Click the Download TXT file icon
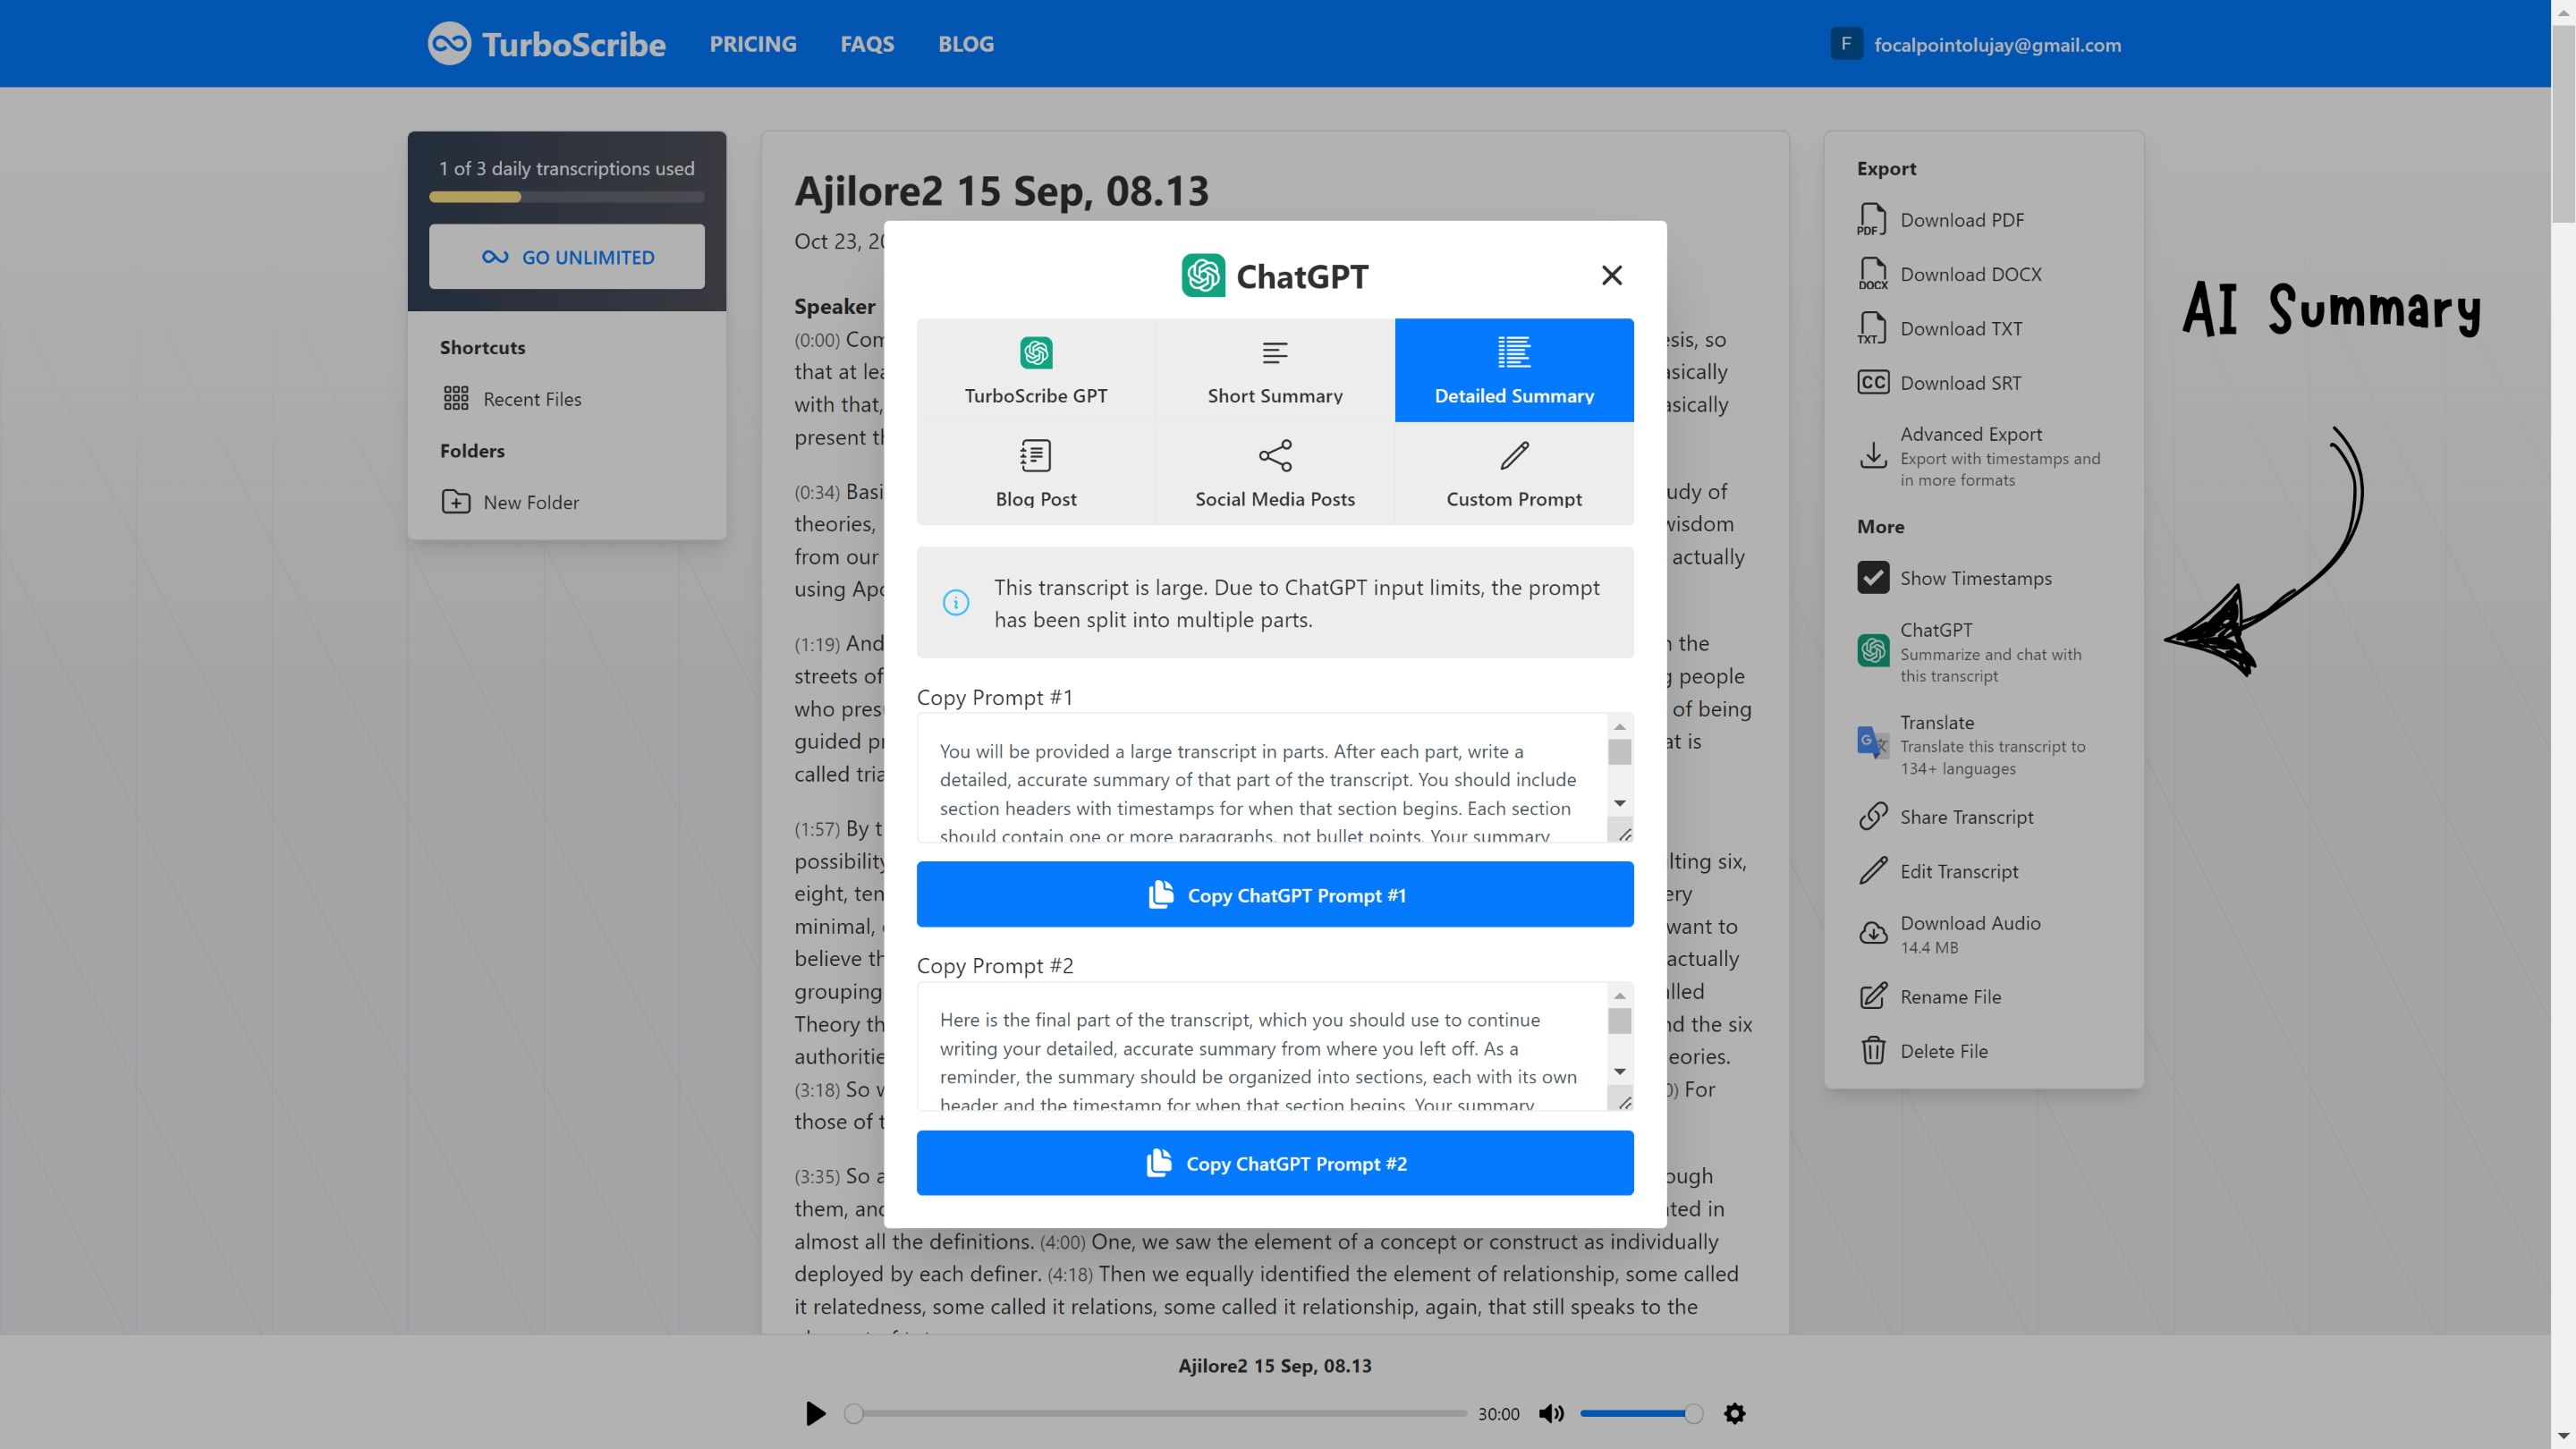The width and height of the screenshot is (2576, 1449). click(1872, 328)
